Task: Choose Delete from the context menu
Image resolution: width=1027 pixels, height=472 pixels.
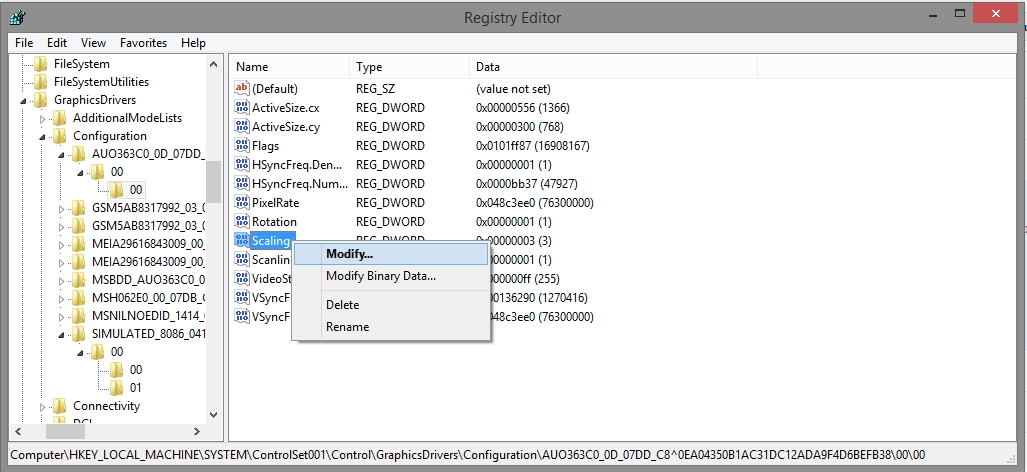Action: click(390, 304)
